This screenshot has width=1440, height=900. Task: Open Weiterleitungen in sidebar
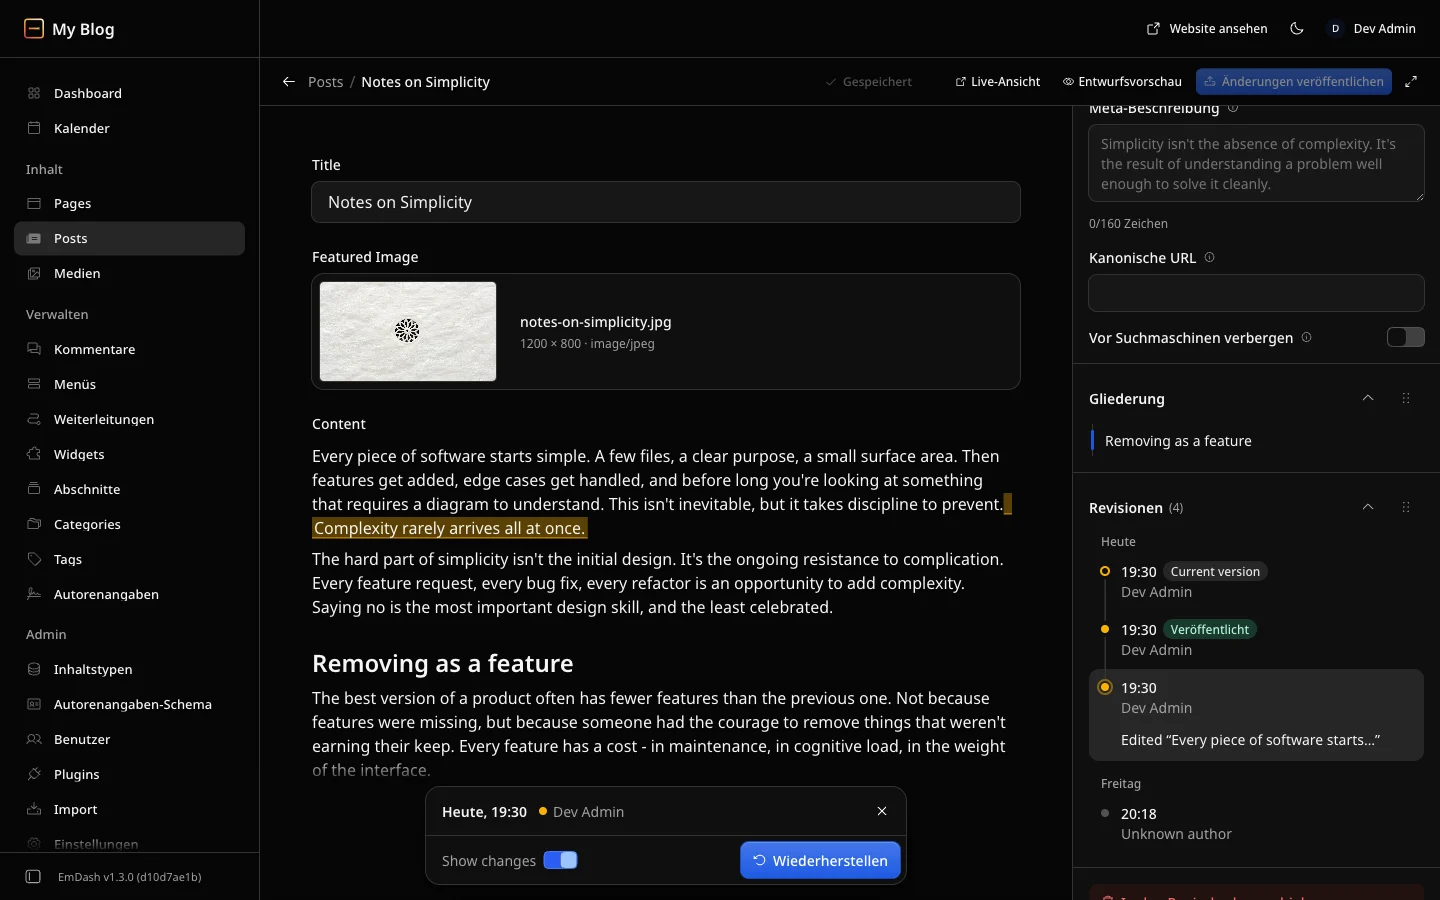(x=129, y=419)
